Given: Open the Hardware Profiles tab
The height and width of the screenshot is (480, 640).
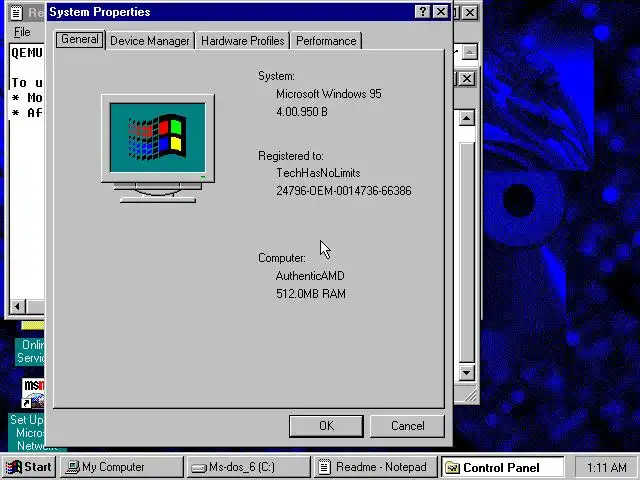Looking at the screenshot, I should (x=242, y=41).
